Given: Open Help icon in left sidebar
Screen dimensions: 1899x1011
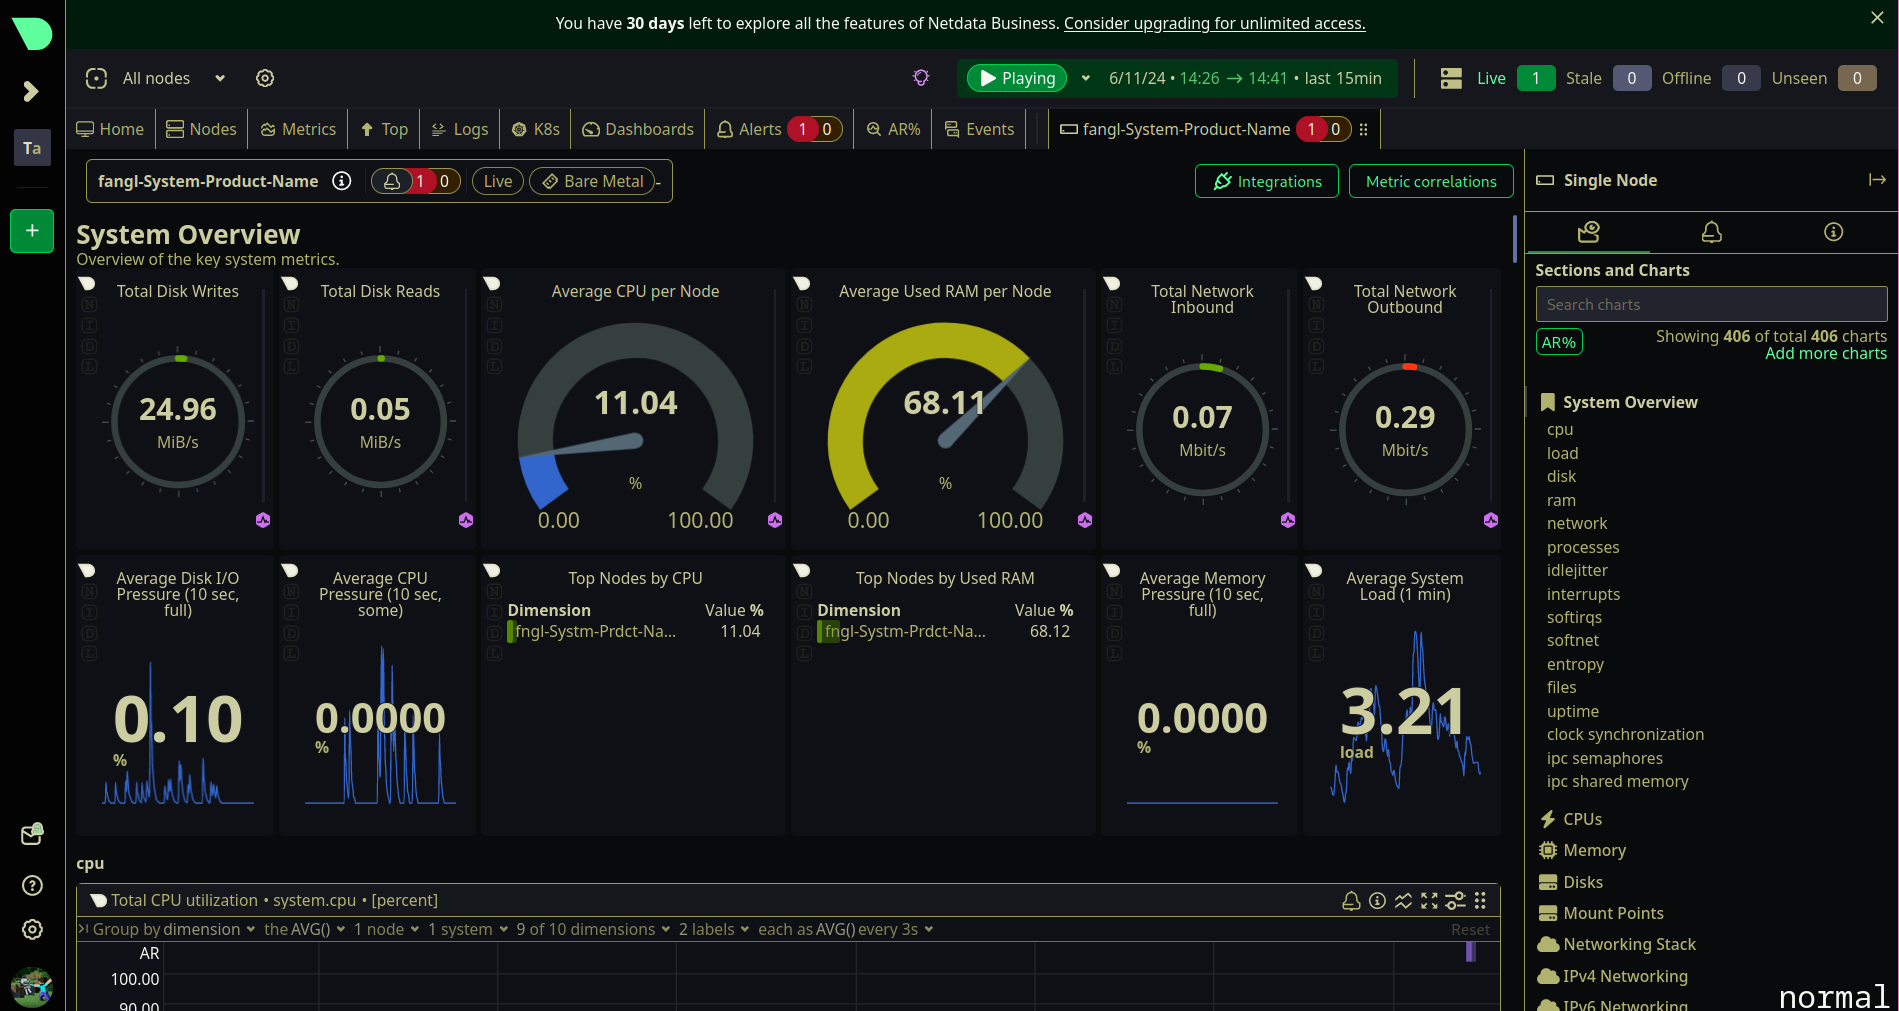Looking at the screenshot, I should click(x=32, y=885).
